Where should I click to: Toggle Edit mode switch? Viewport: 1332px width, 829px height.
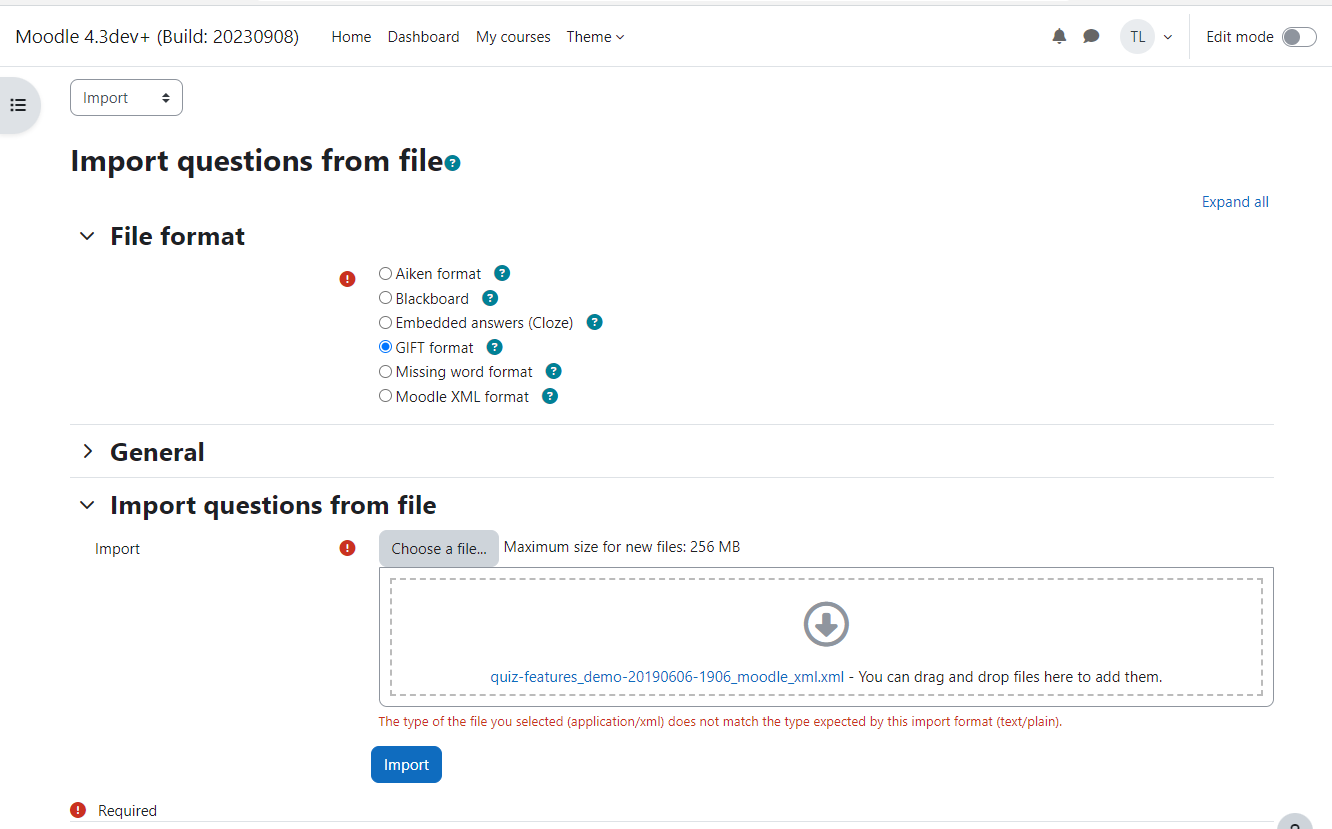(x=1299, y=37)
